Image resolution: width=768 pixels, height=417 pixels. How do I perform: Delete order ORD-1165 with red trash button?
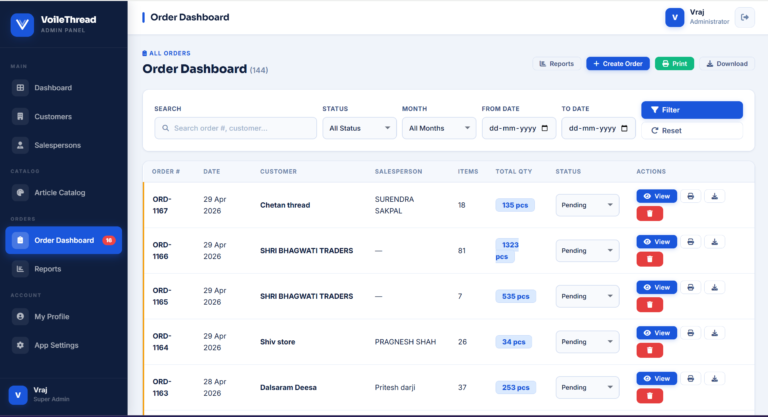coord(648,304)
